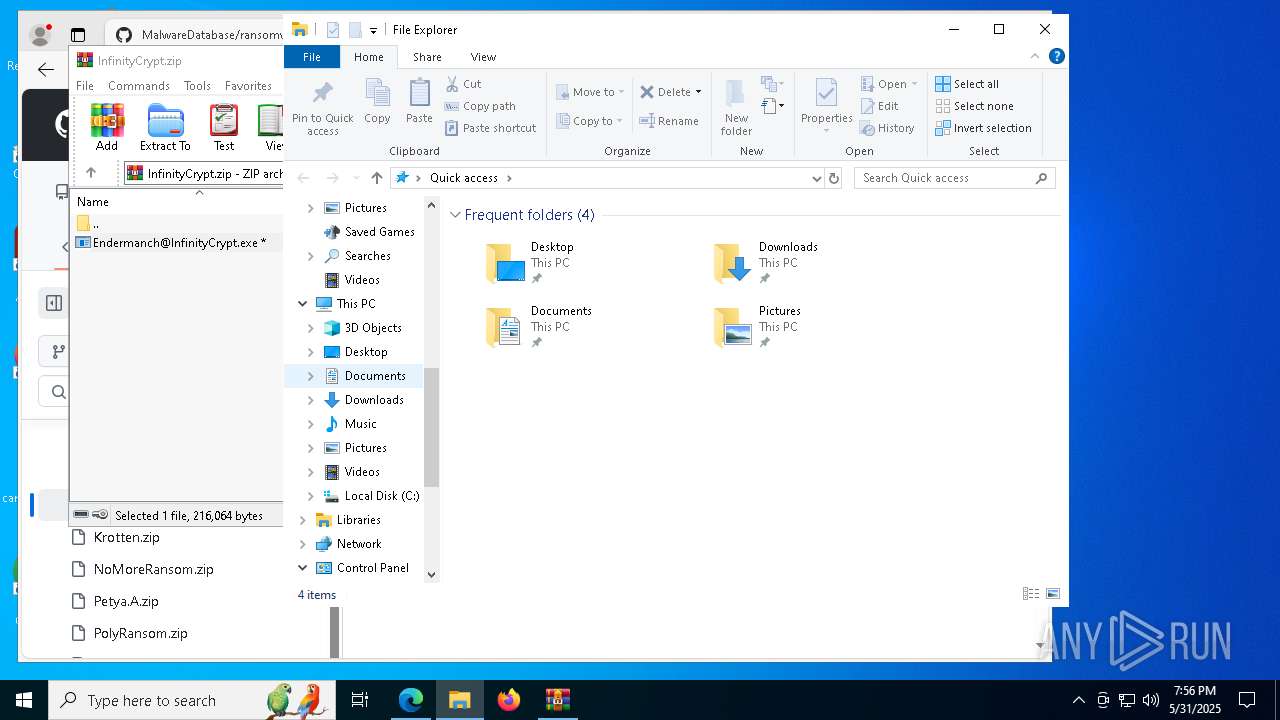This screenshot has height=720, width=1280.
Task: Select Music in navigation tree
Action: tap(360, 424)
